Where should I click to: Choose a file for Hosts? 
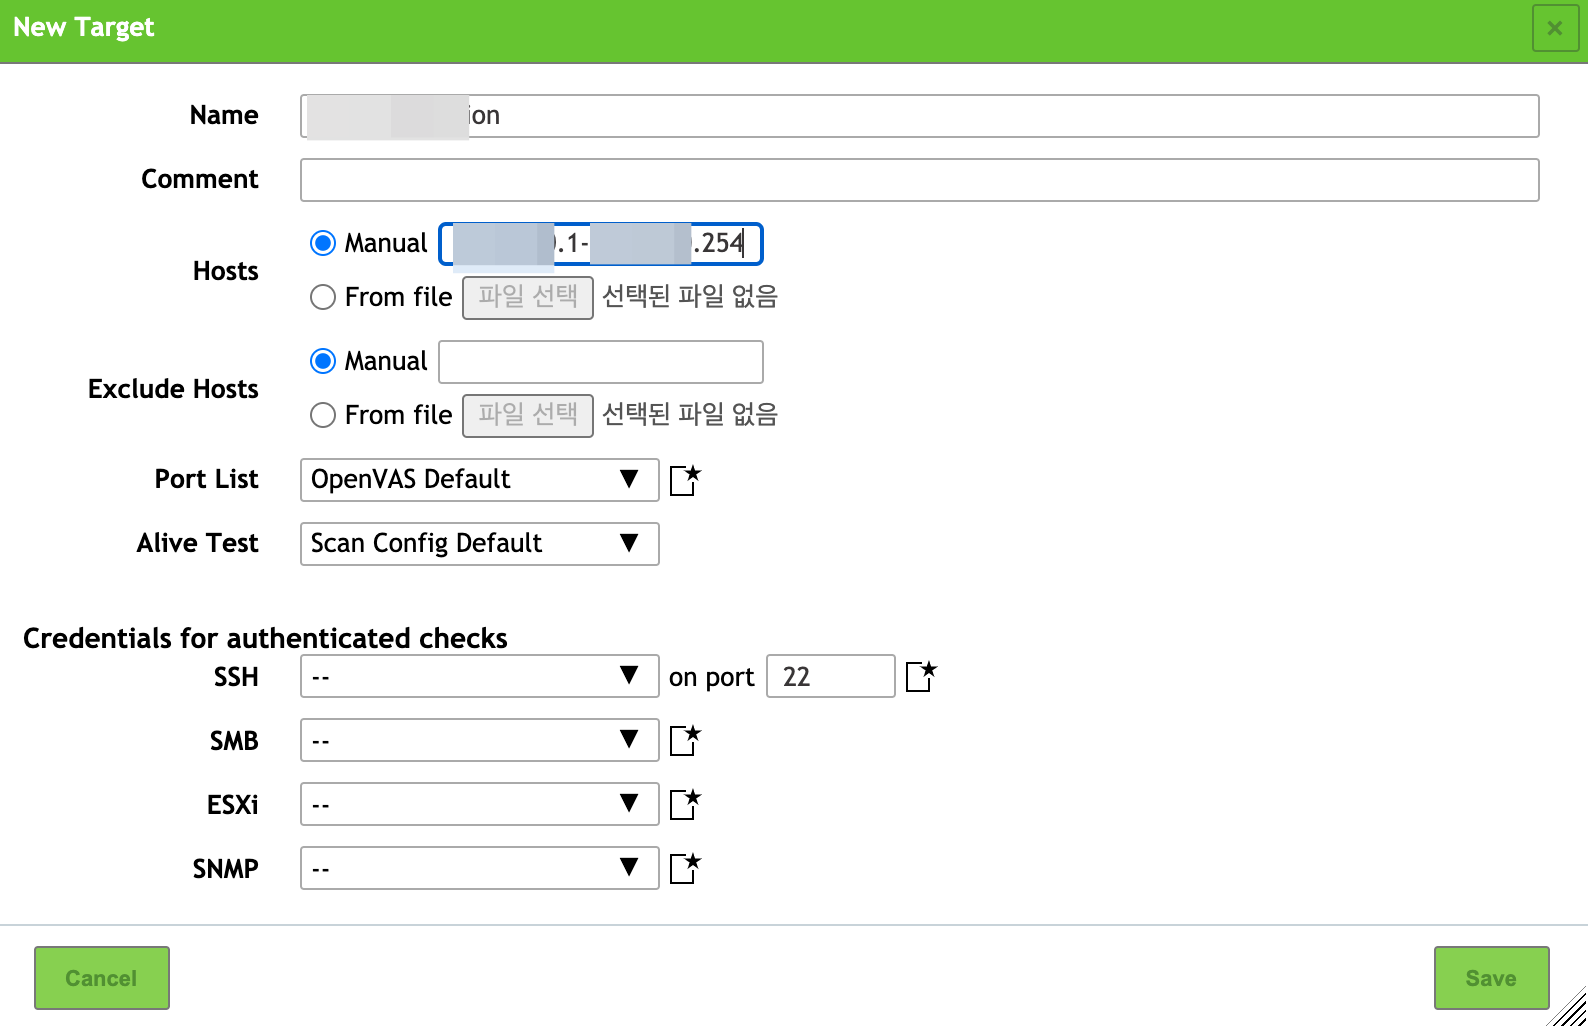(x=528, y=298)
